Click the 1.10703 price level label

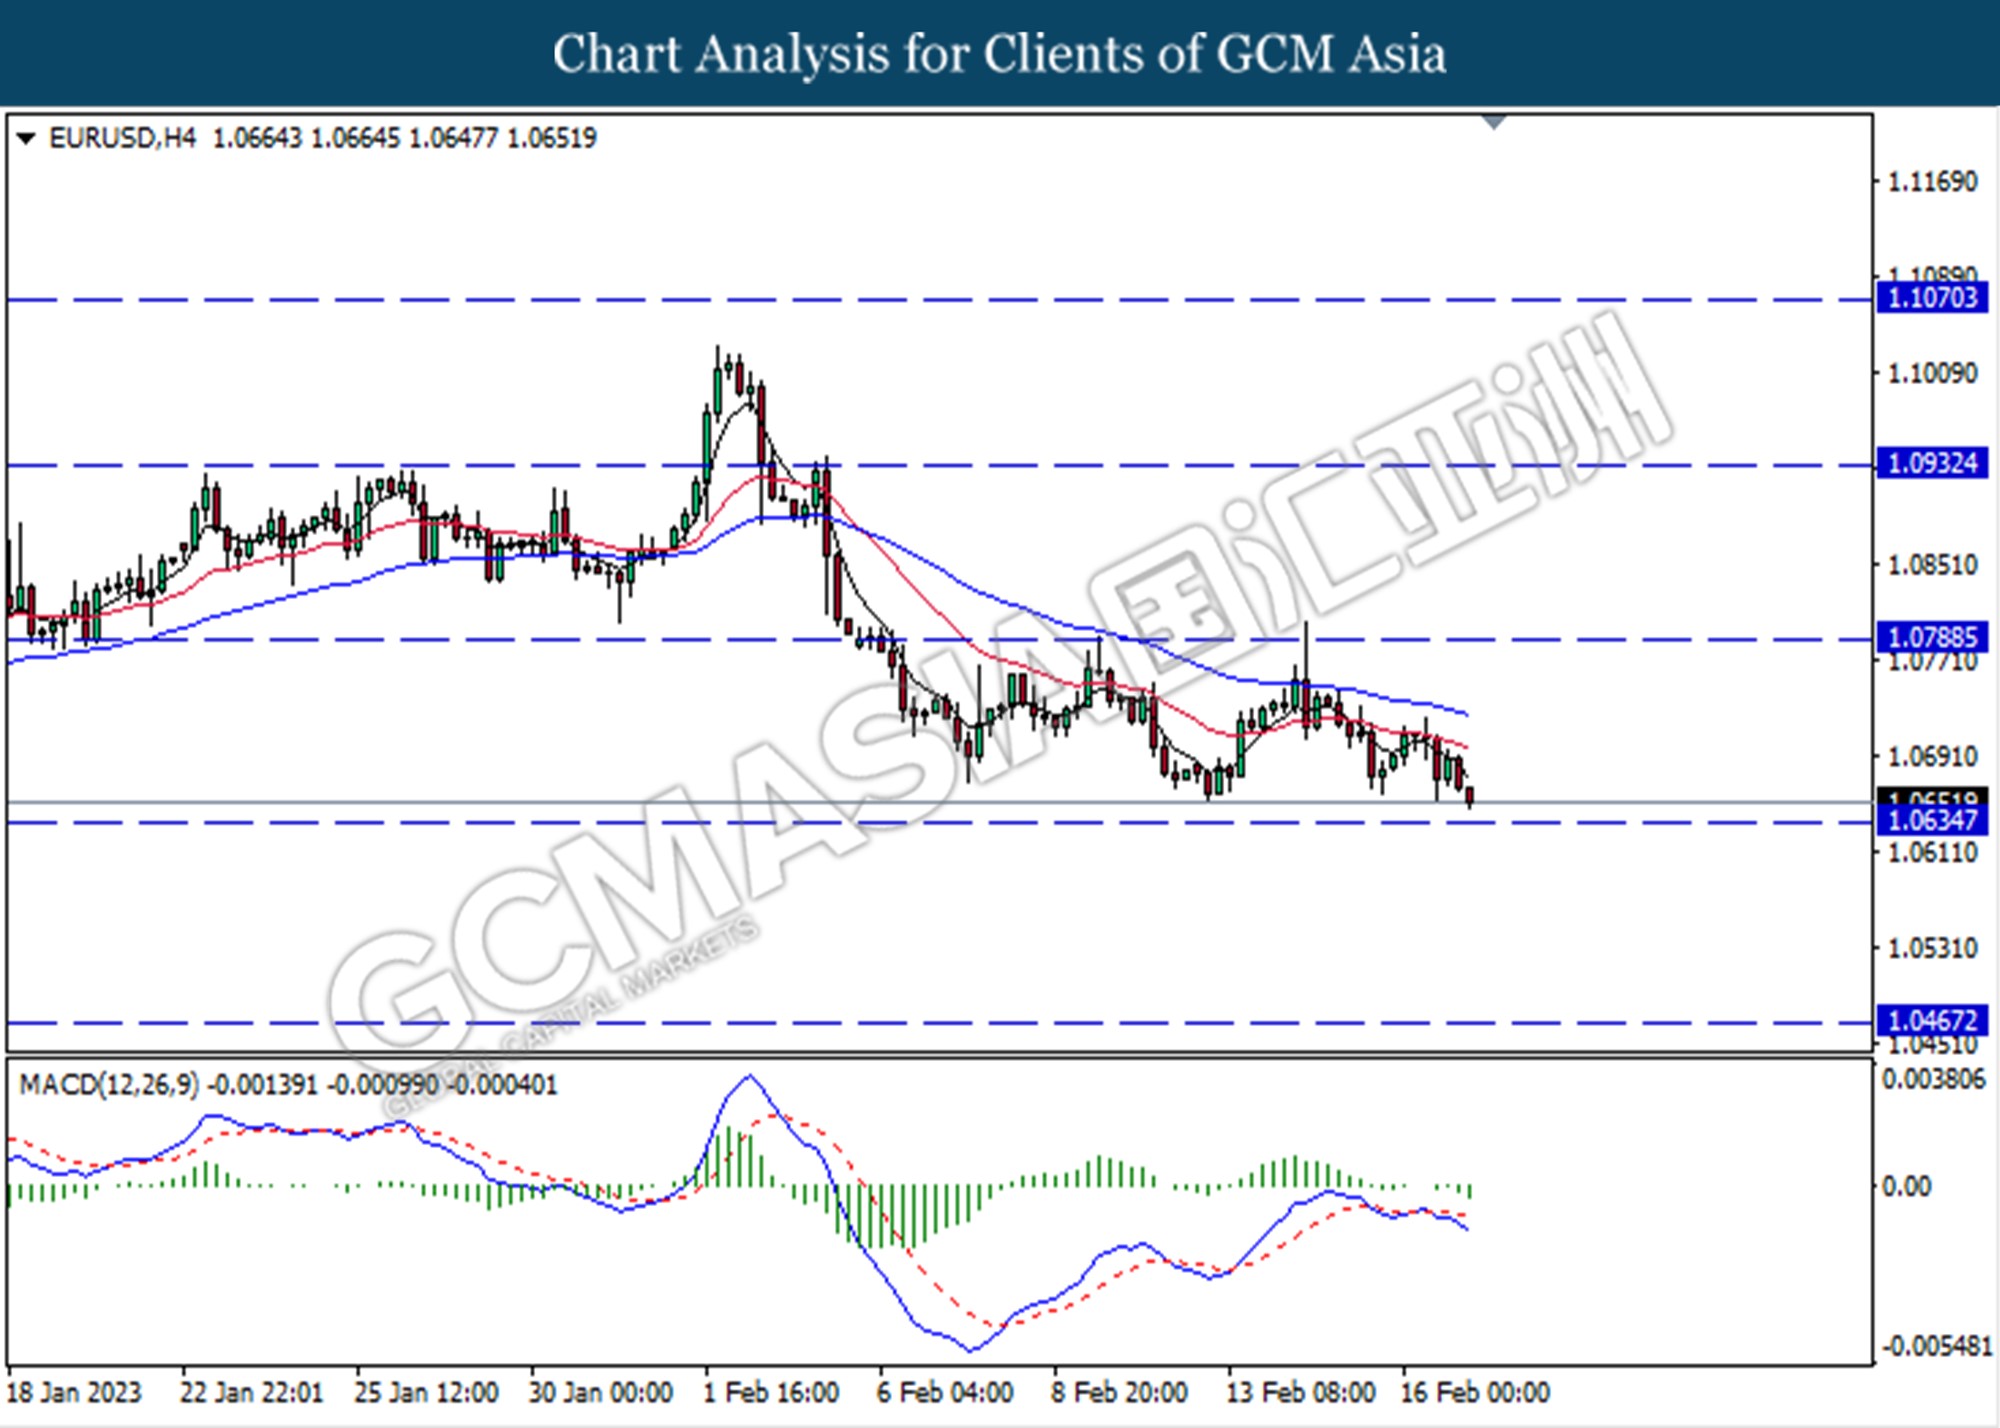tap(1932, 298)
